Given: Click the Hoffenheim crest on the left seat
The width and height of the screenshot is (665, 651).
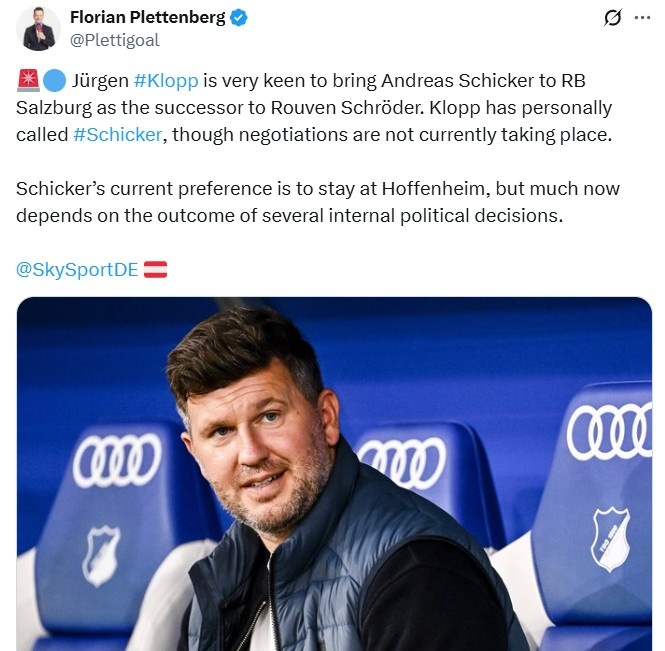Looking at the screenshot, I should coord(101,556).
